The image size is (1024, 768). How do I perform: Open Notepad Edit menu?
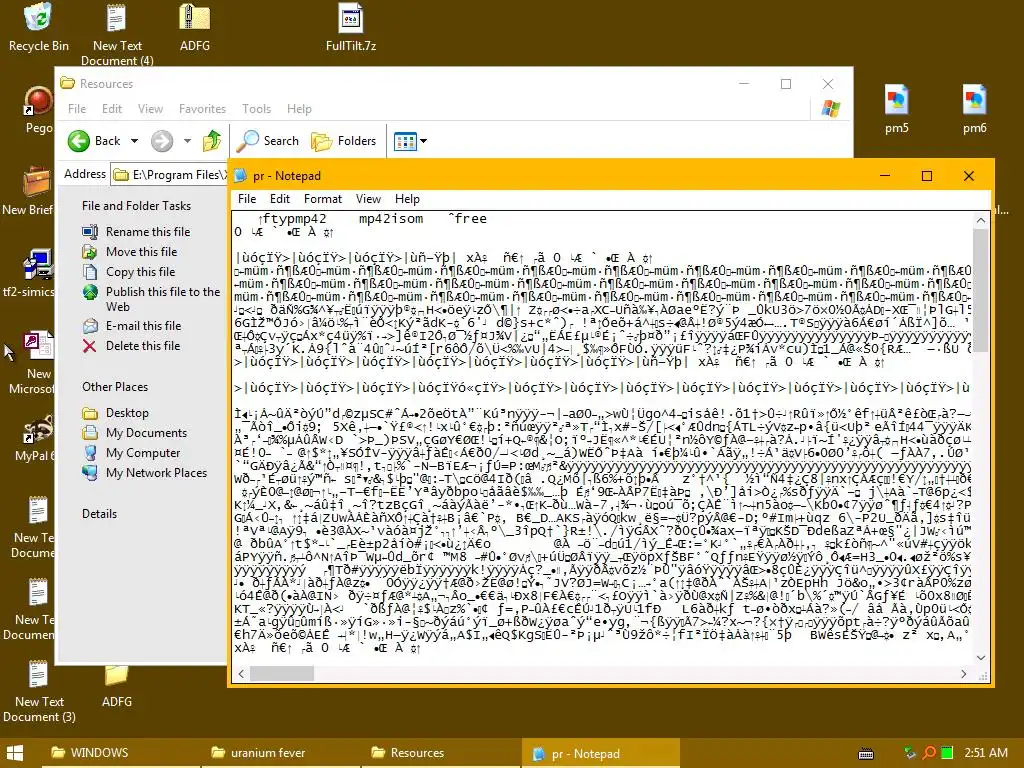(280, 199)
